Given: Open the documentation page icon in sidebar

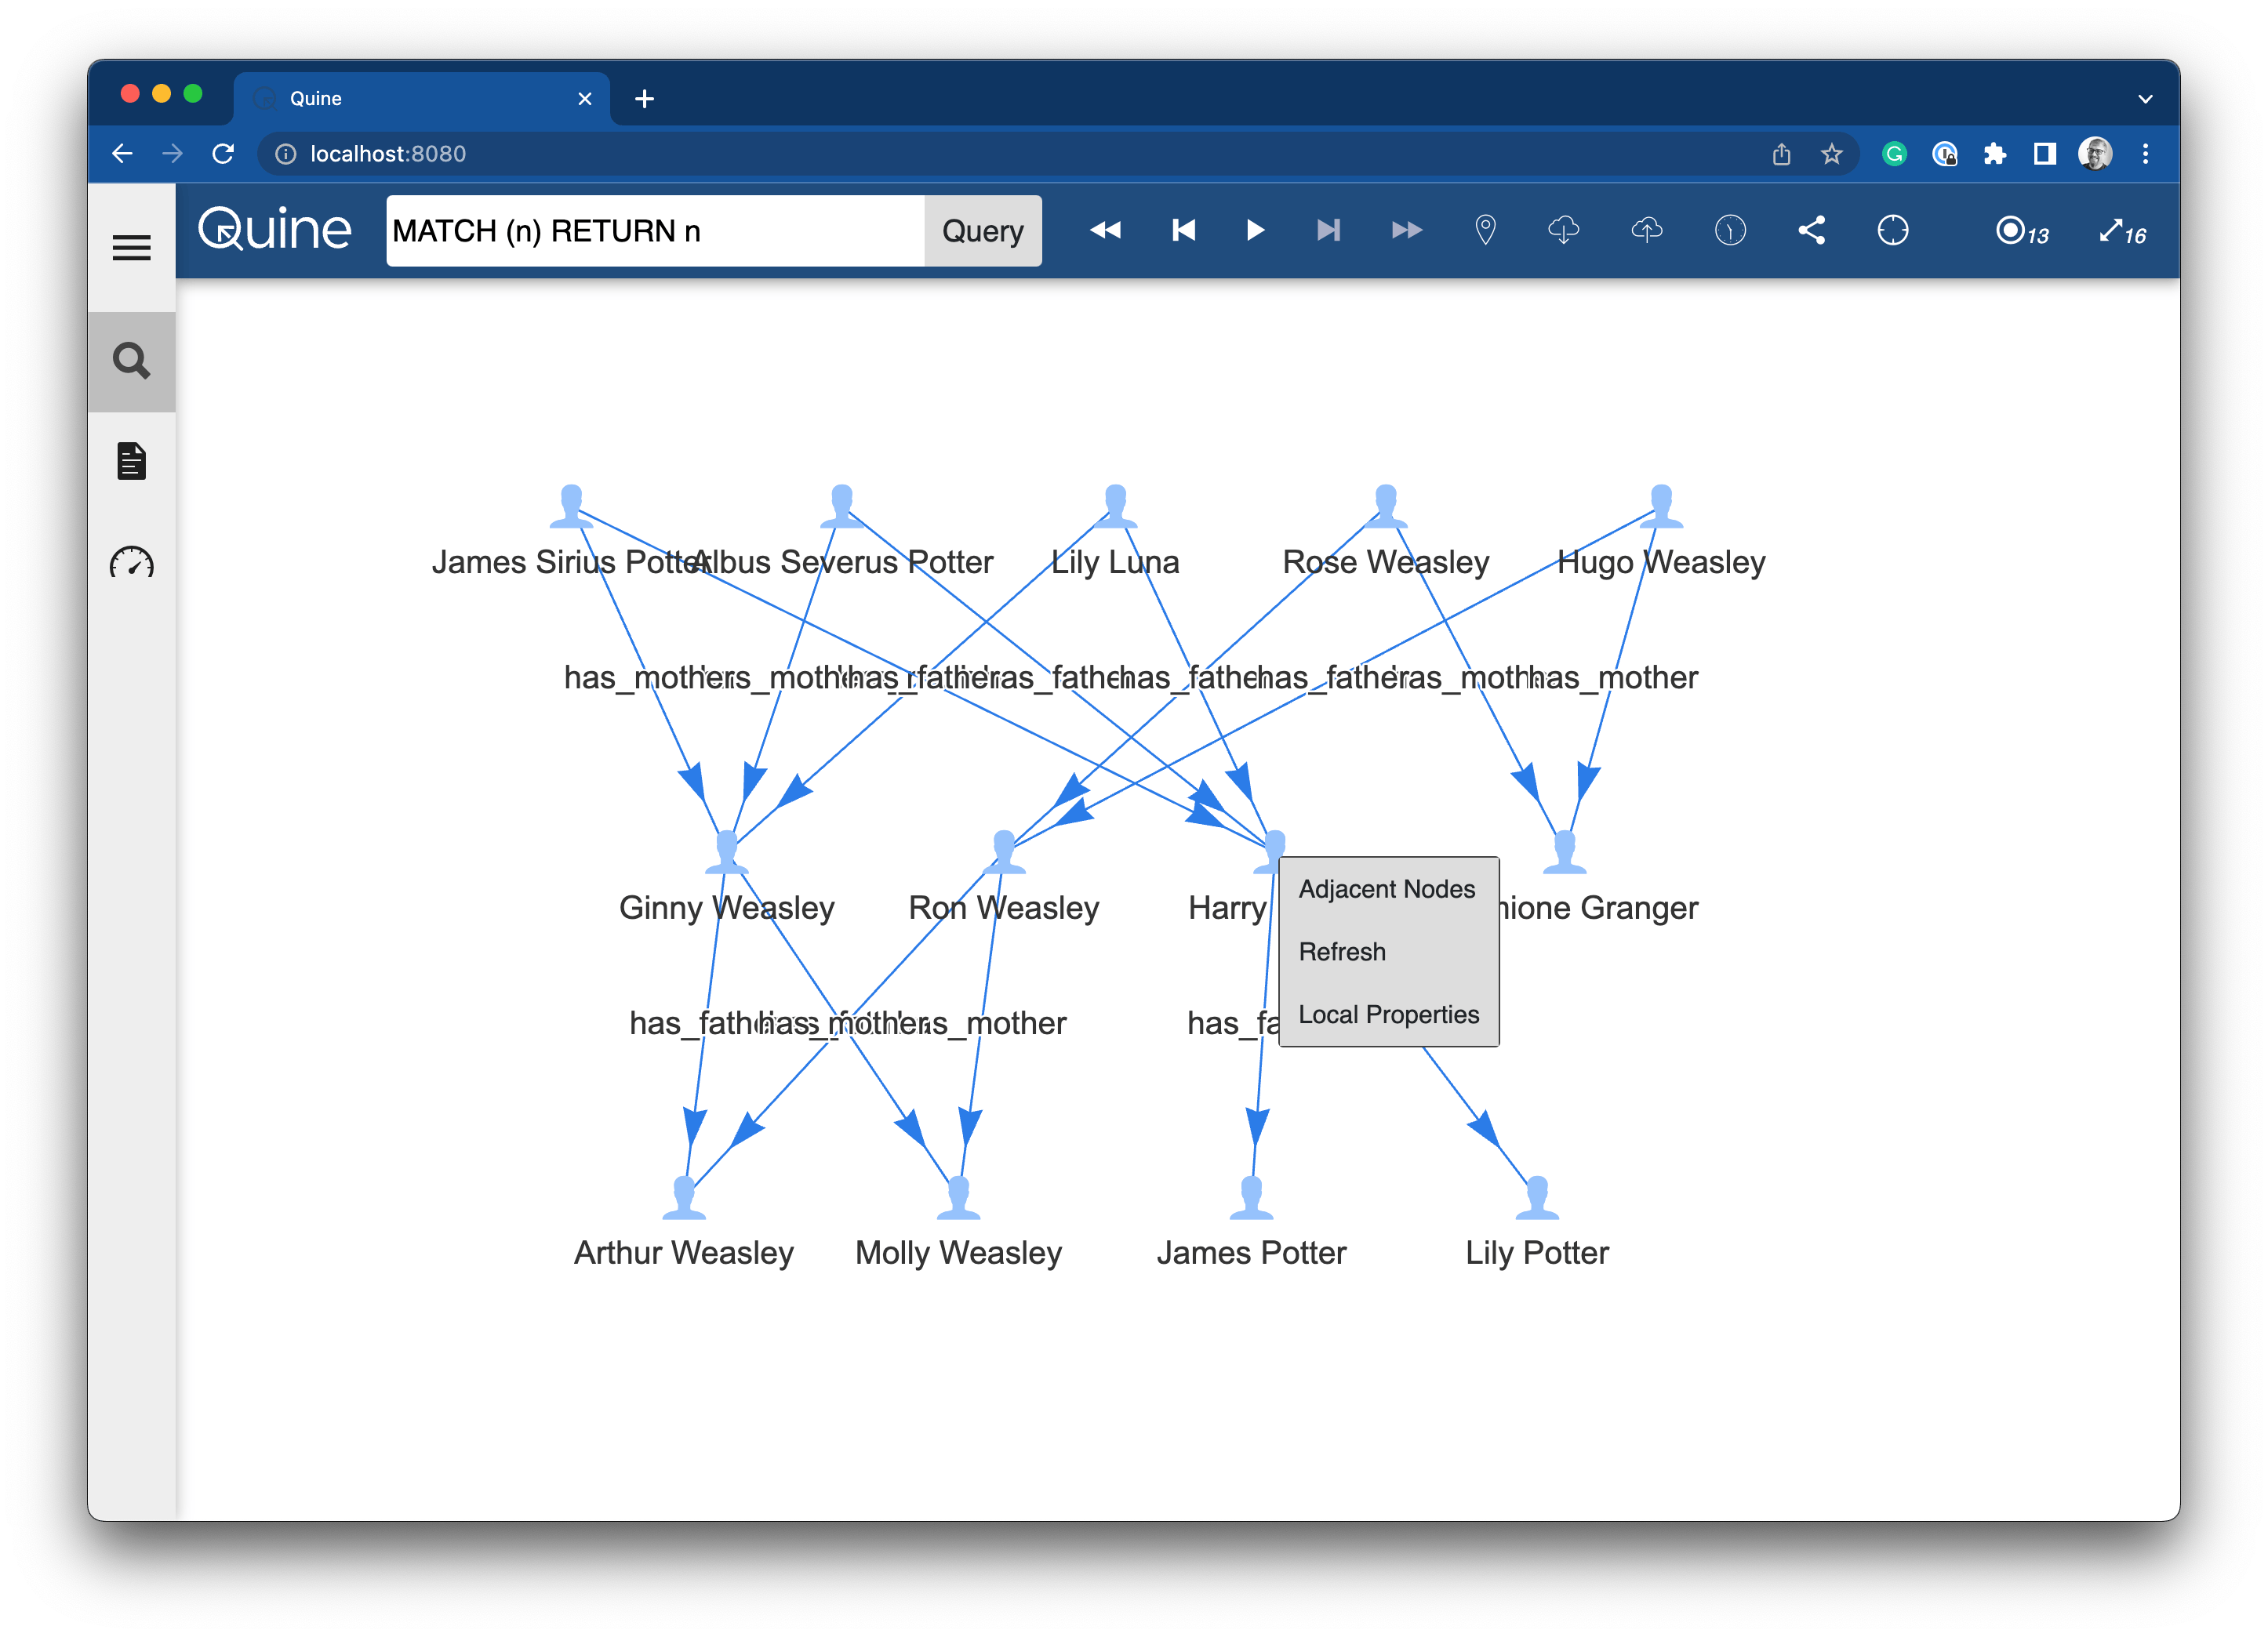Looking at the screenshot, I should [x=131, y=461].
